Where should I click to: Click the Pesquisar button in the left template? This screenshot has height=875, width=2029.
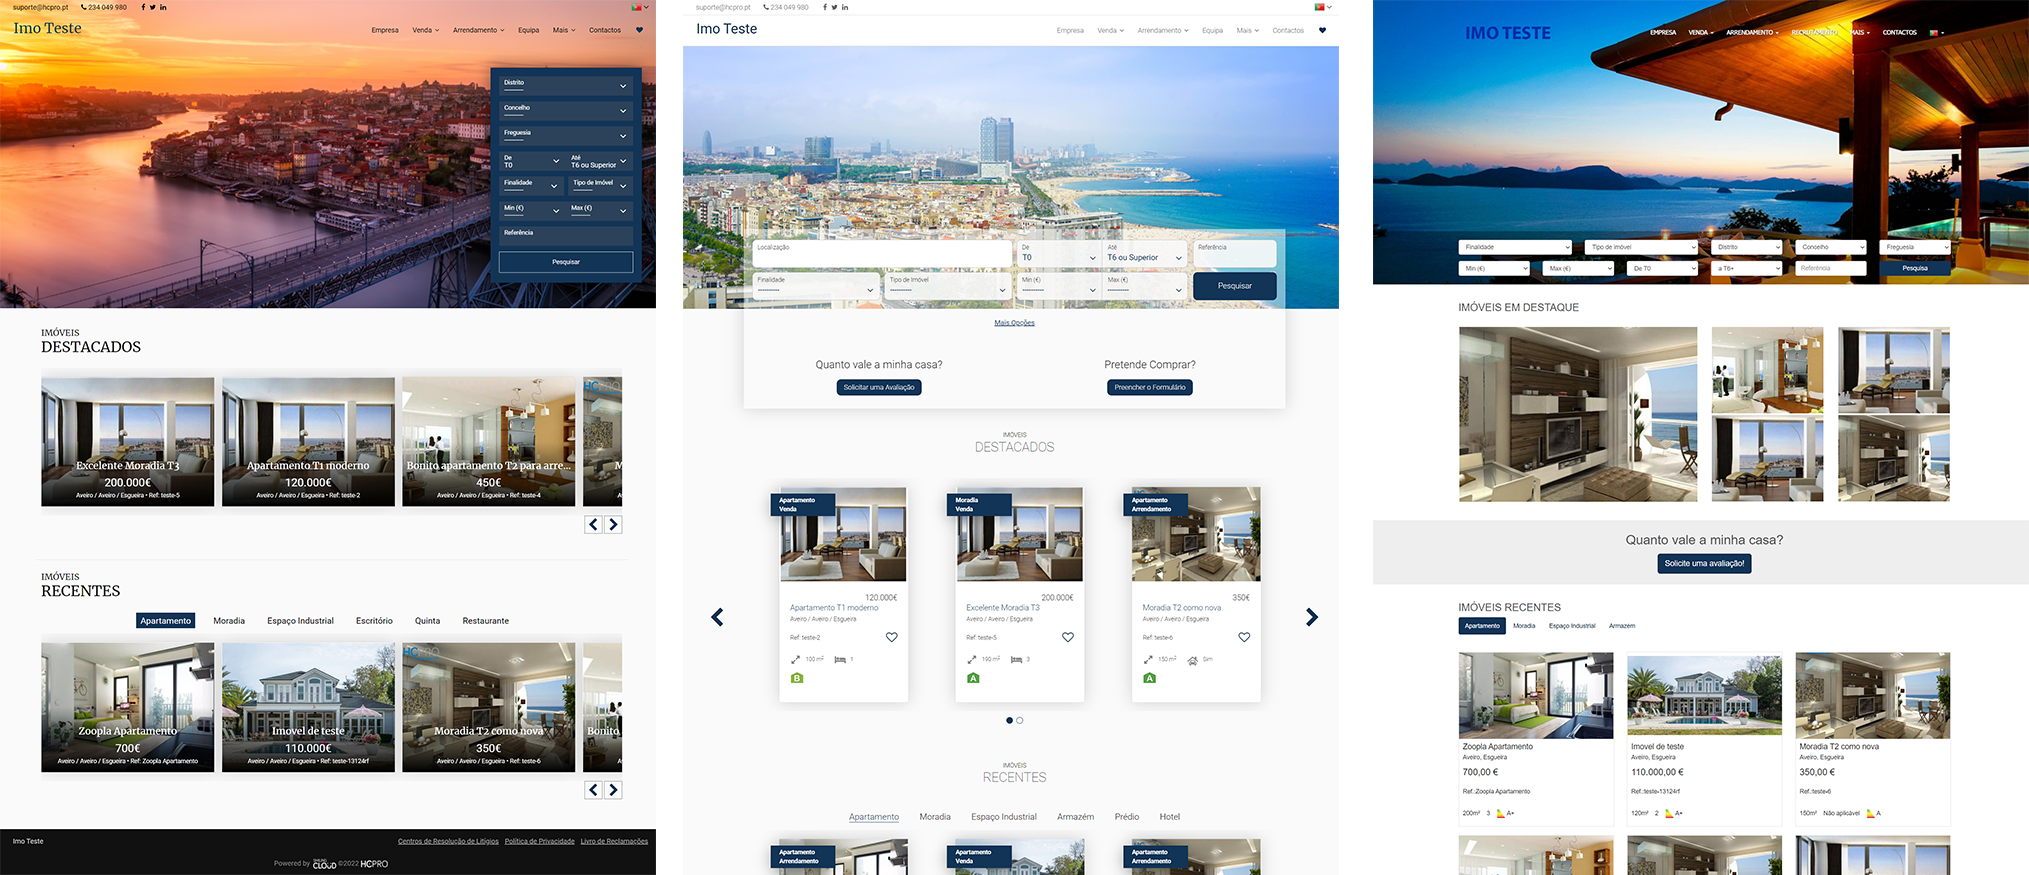[566, 262]
